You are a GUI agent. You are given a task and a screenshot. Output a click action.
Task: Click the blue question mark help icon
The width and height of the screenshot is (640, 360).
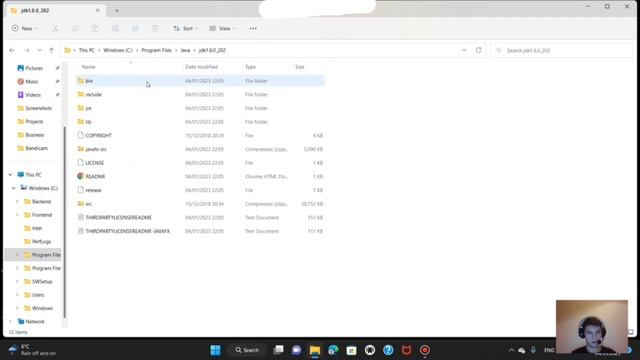388,350
